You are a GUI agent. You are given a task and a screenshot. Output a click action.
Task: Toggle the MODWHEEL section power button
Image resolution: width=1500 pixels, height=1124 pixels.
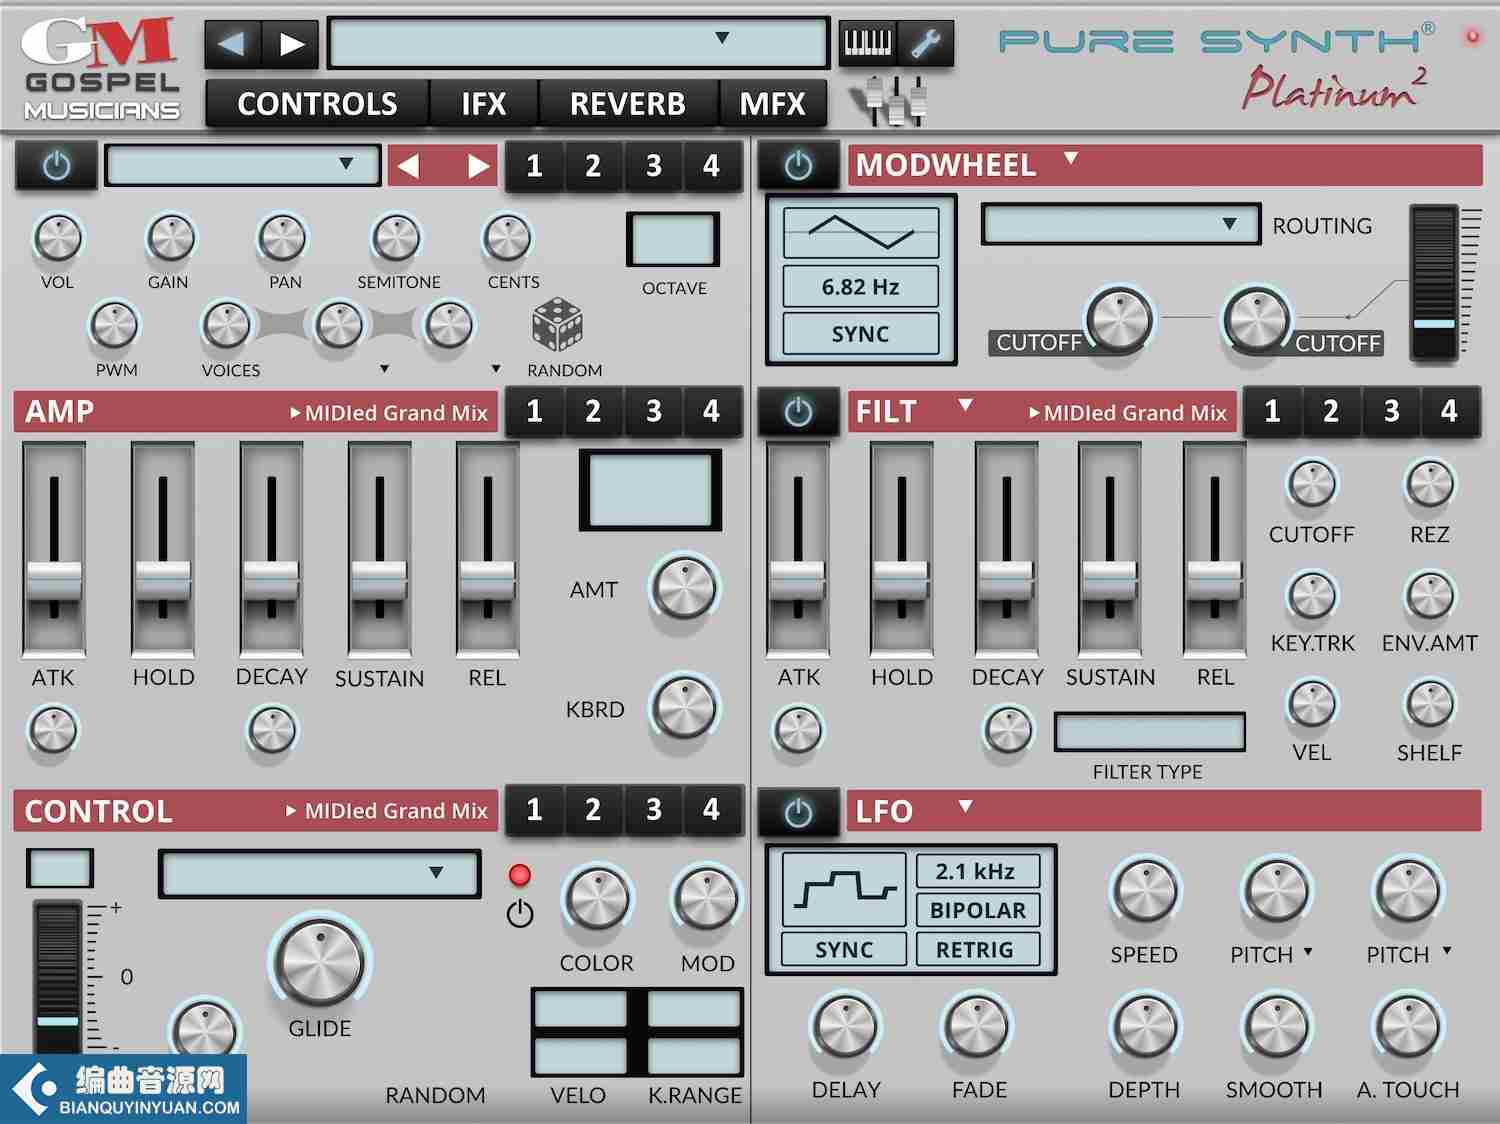click(798, 166)
